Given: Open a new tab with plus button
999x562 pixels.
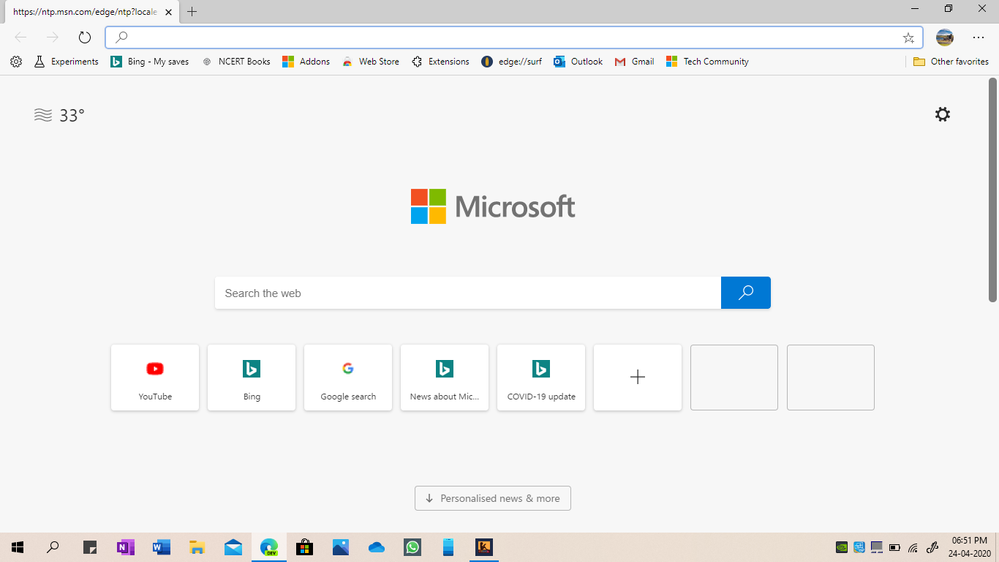Looking at the screenshot, I should click(192, 11).
